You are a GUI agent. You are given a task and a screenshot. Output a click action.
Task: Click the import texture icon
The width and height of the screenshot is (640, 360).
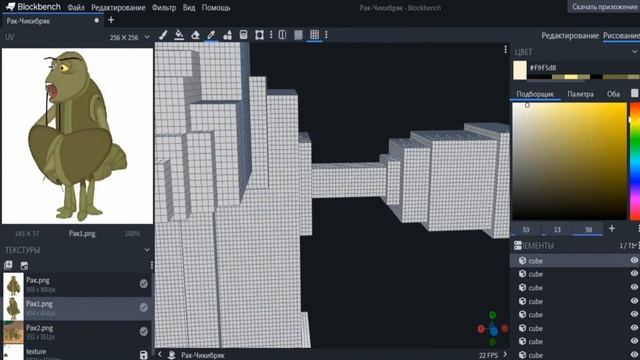8,265
